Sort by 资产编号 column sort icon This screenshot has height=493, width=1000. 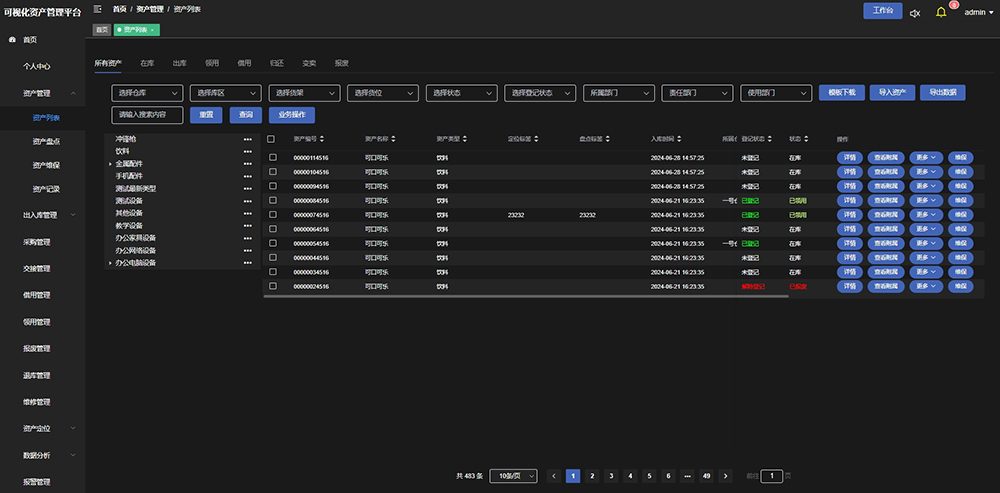323,139
